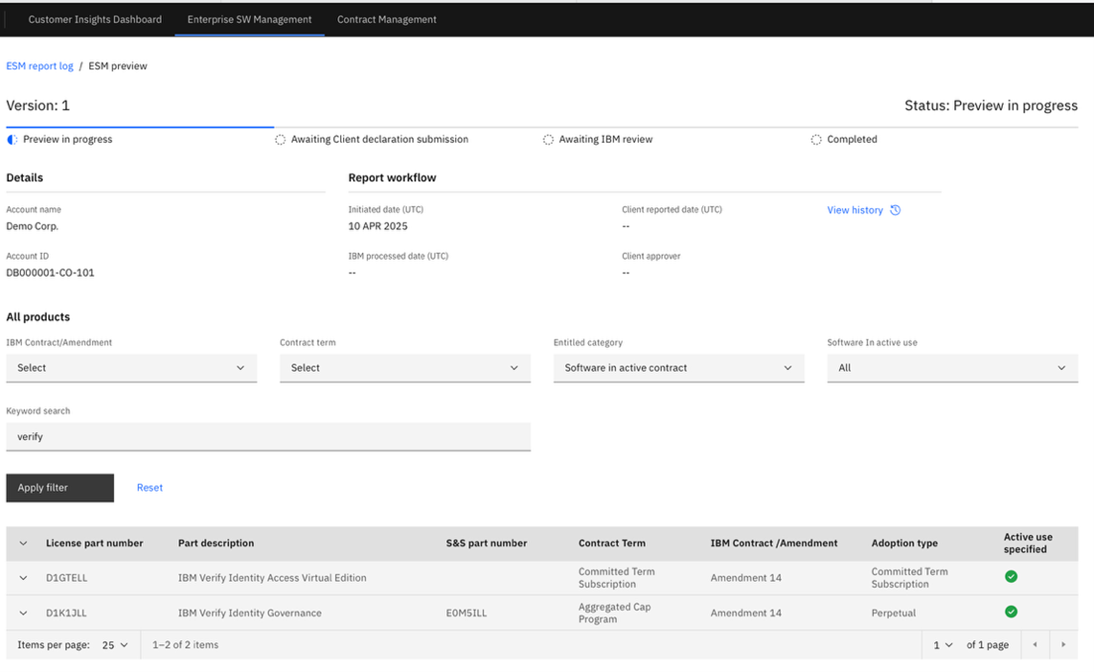Click the E0M5ILL part number cell
The width and height of the screenshot is (1094, 672).
[466, 613]
